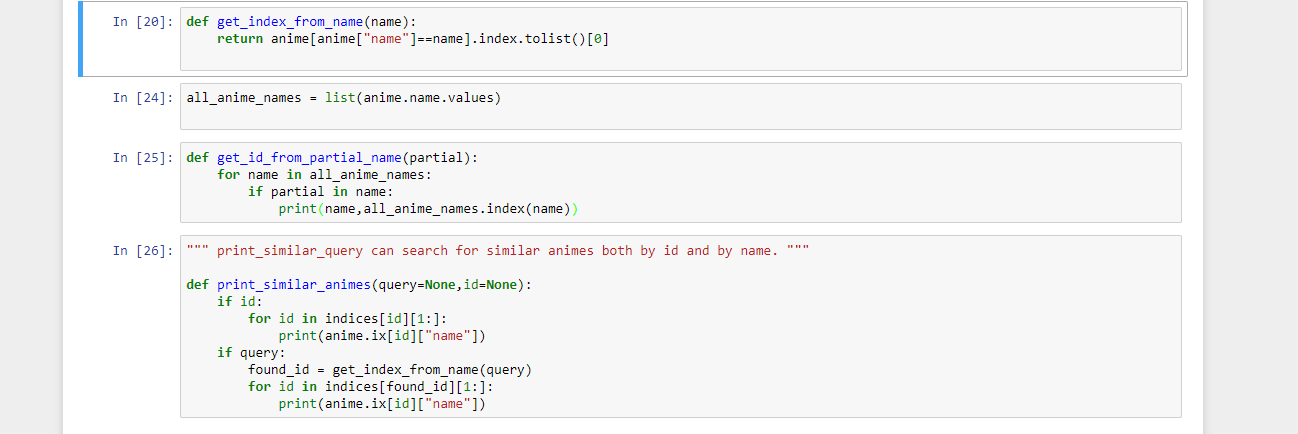The image size is (1298, 434).
Task: Click into the print_similar_animes code cell
Action: click(680, 326)
